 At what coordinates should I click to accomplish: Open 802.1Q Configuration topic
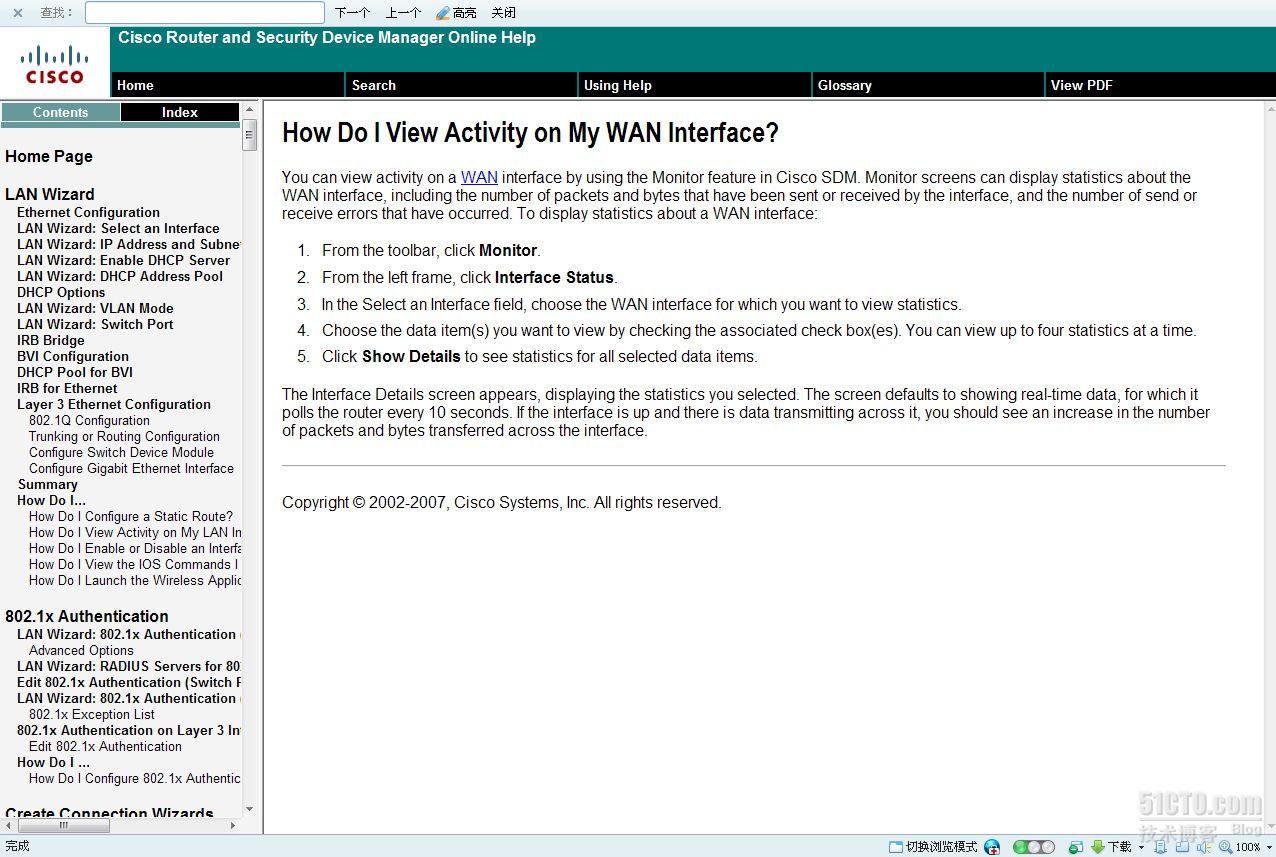click(89, 420)
